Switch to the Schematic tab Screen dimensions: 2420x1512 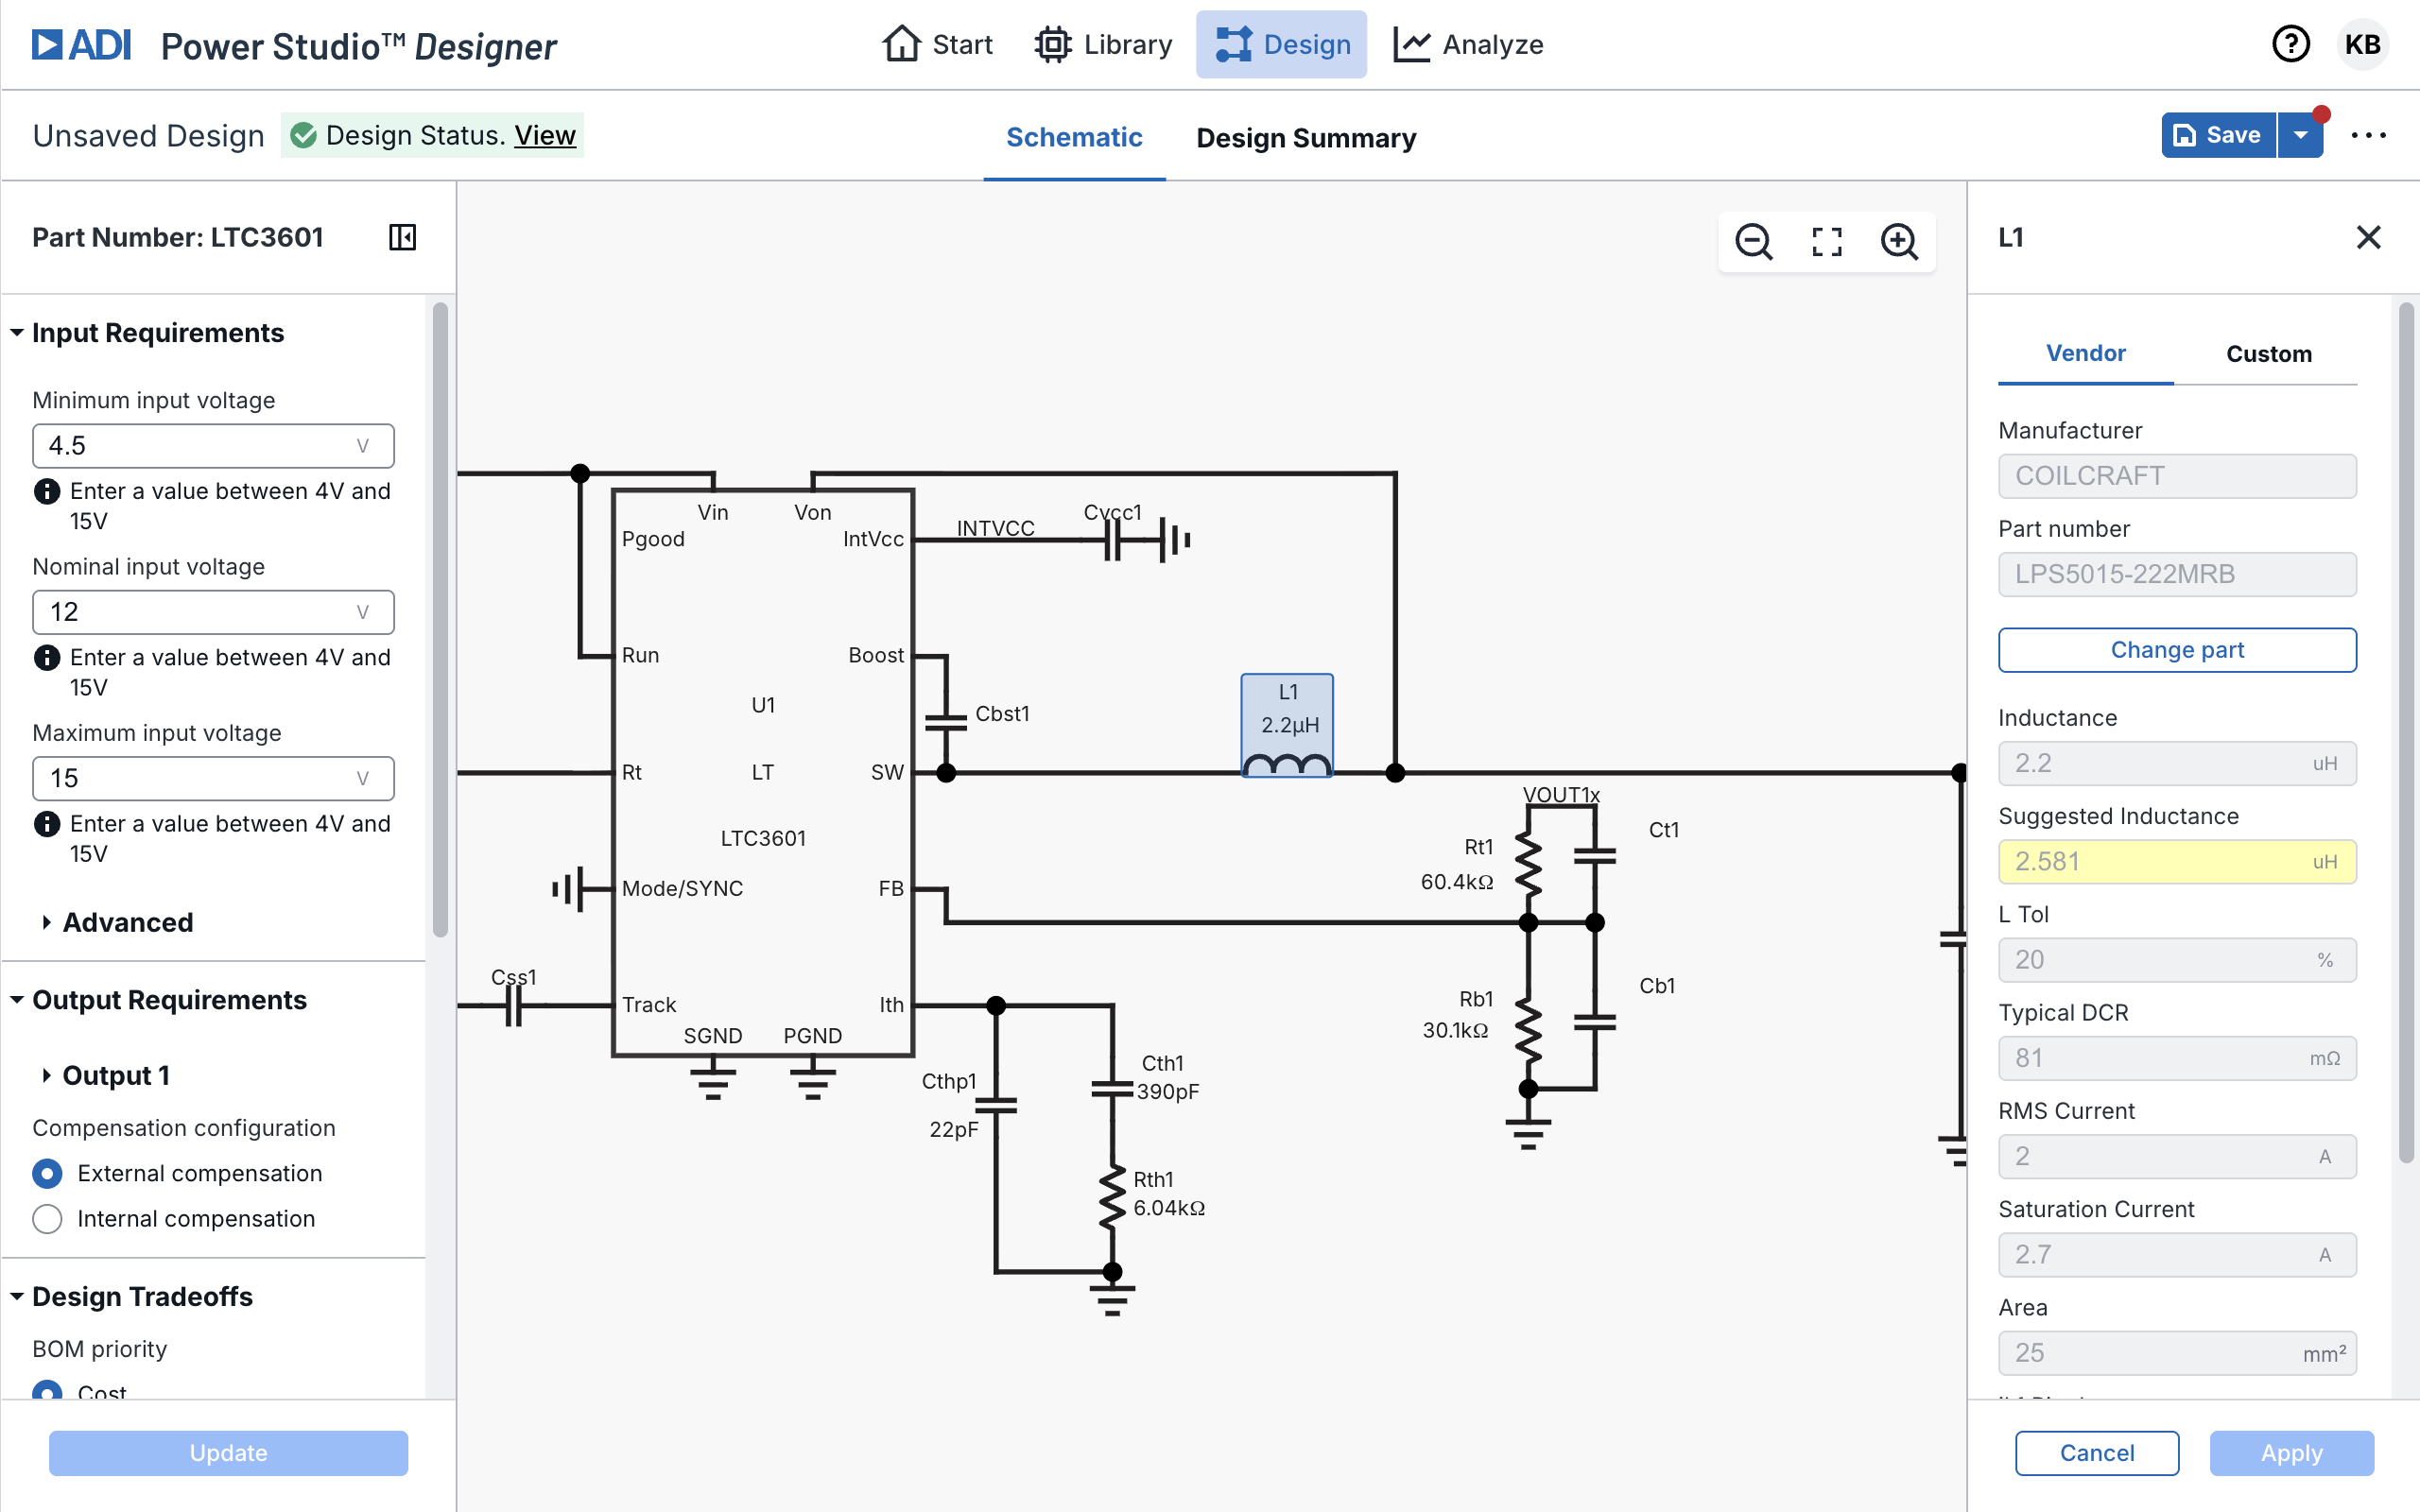click(1074, 137)
